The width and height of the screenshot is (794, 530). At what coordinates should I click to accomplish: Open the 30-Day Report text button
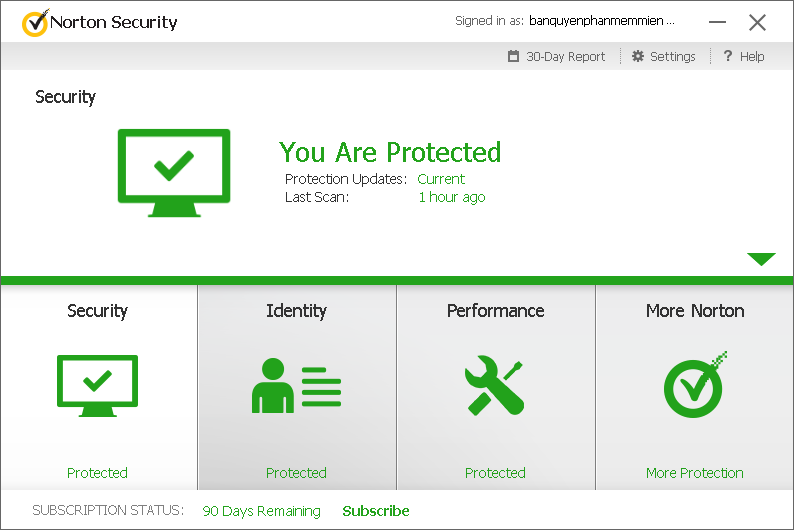(x=566, y=57)
